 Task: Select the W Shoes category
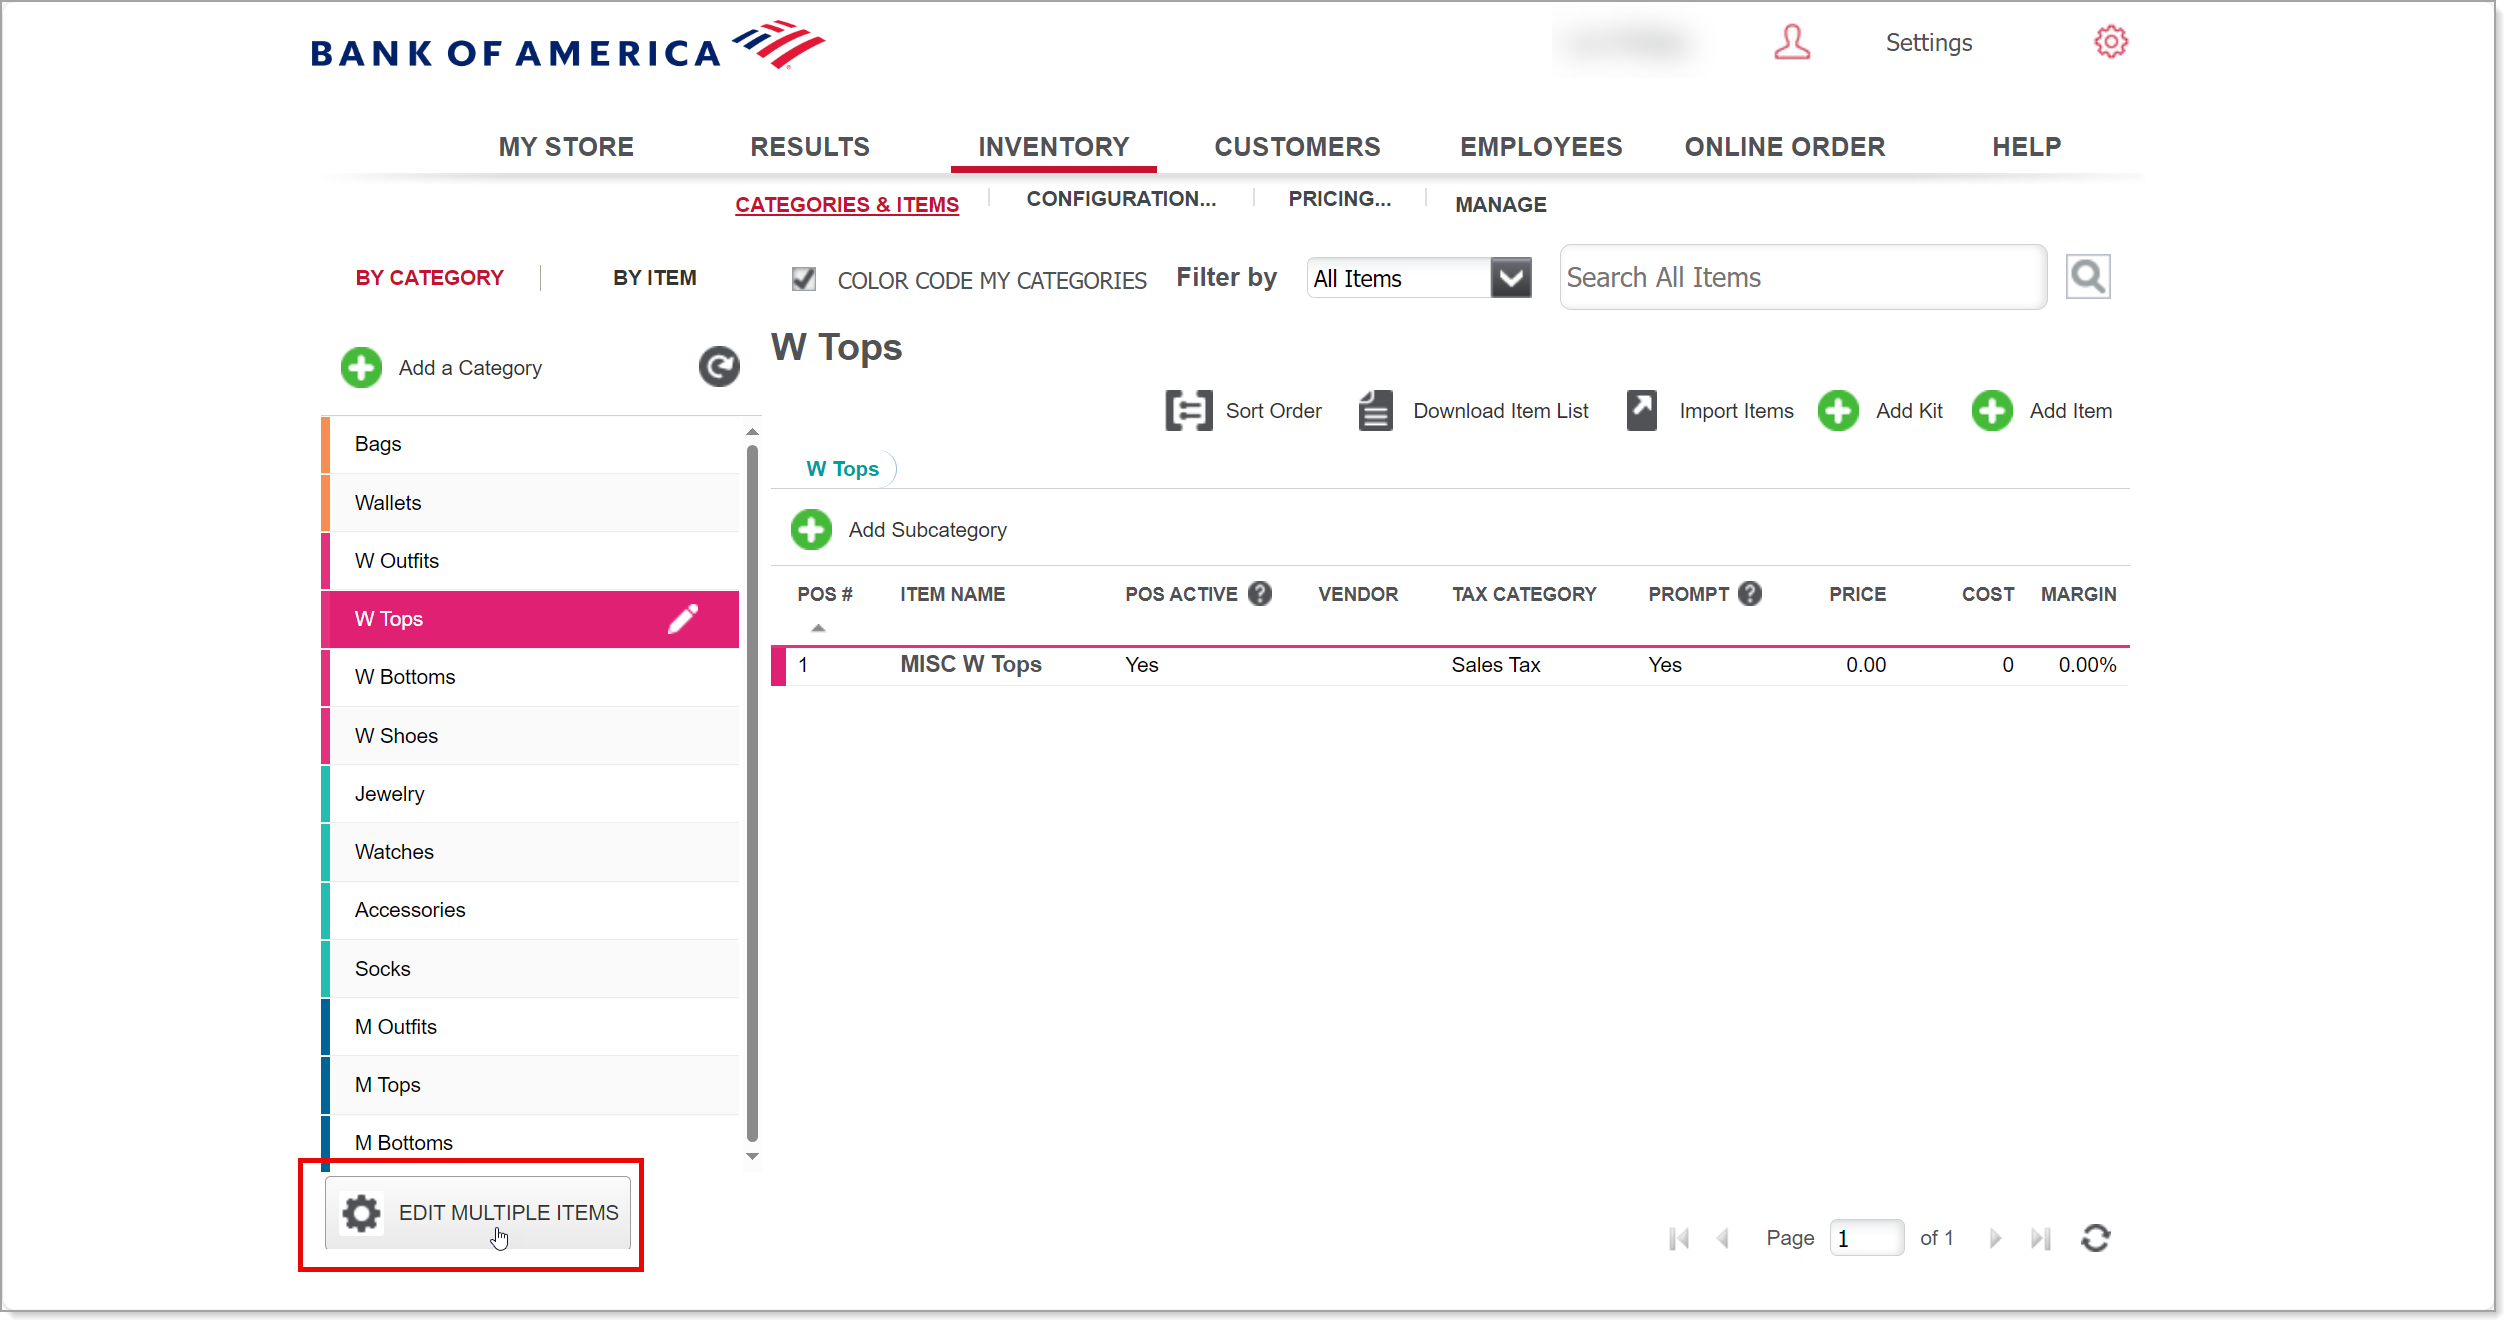click(x=530, y=736)
